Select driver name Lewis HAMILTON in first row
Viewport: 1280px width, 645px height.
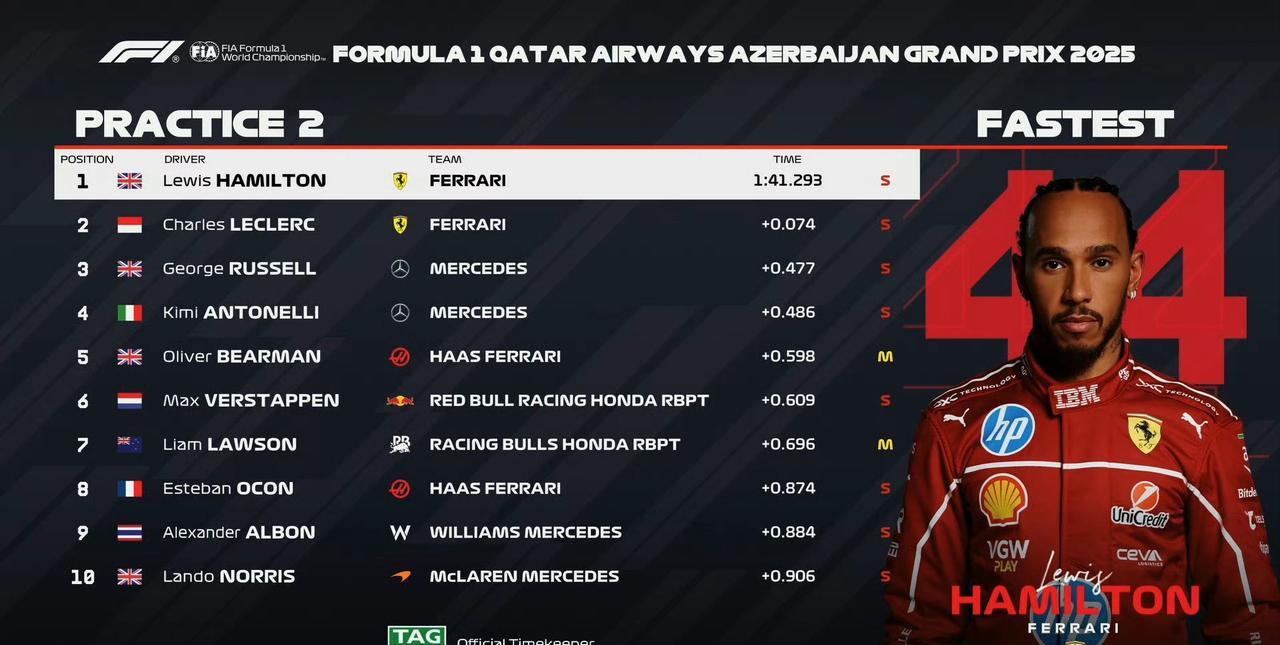(244, 181)
